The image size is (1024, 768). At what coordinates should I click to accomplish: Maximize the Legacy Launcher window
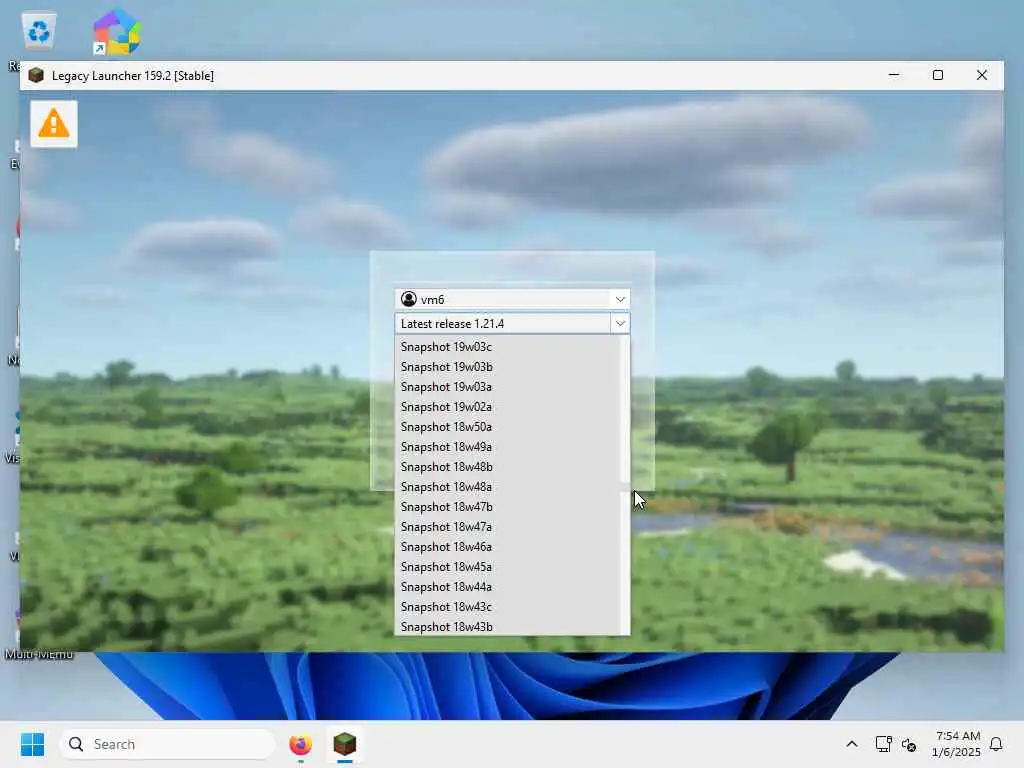[938, 75]
